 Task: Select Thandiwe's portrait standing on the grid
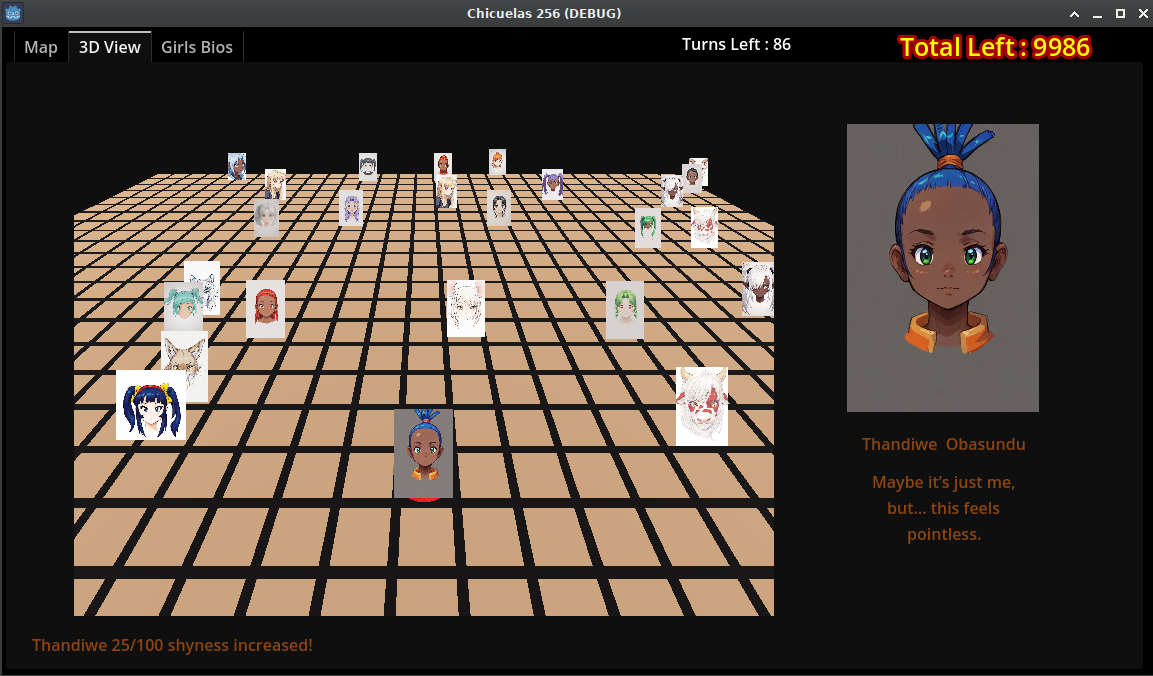point(424,453)
